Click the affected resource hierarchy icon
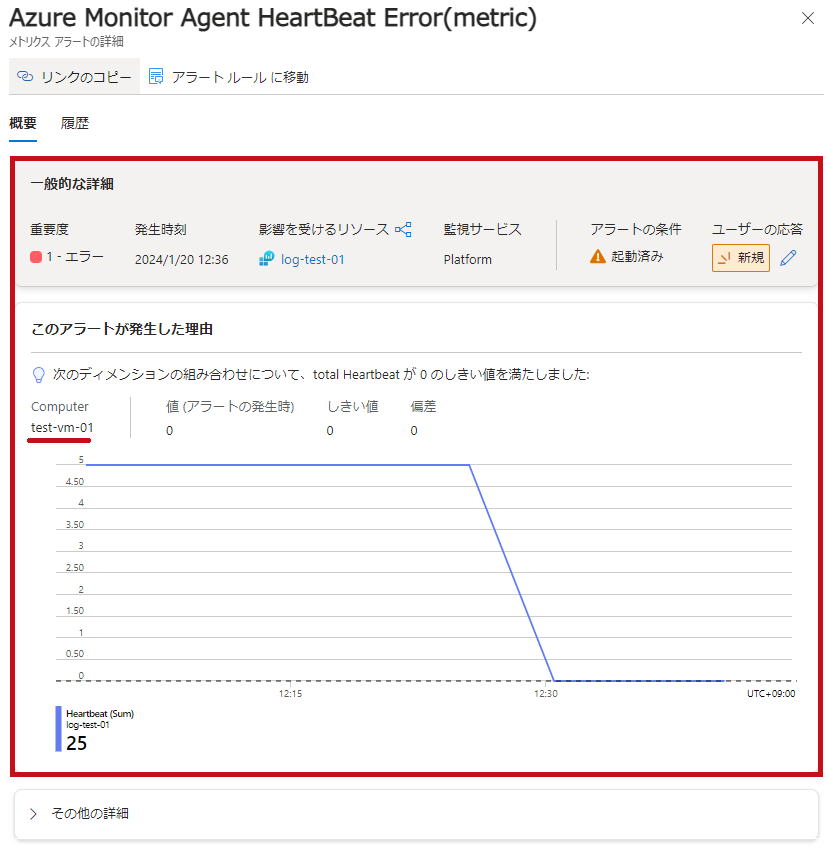 click(x=403, y=230)
